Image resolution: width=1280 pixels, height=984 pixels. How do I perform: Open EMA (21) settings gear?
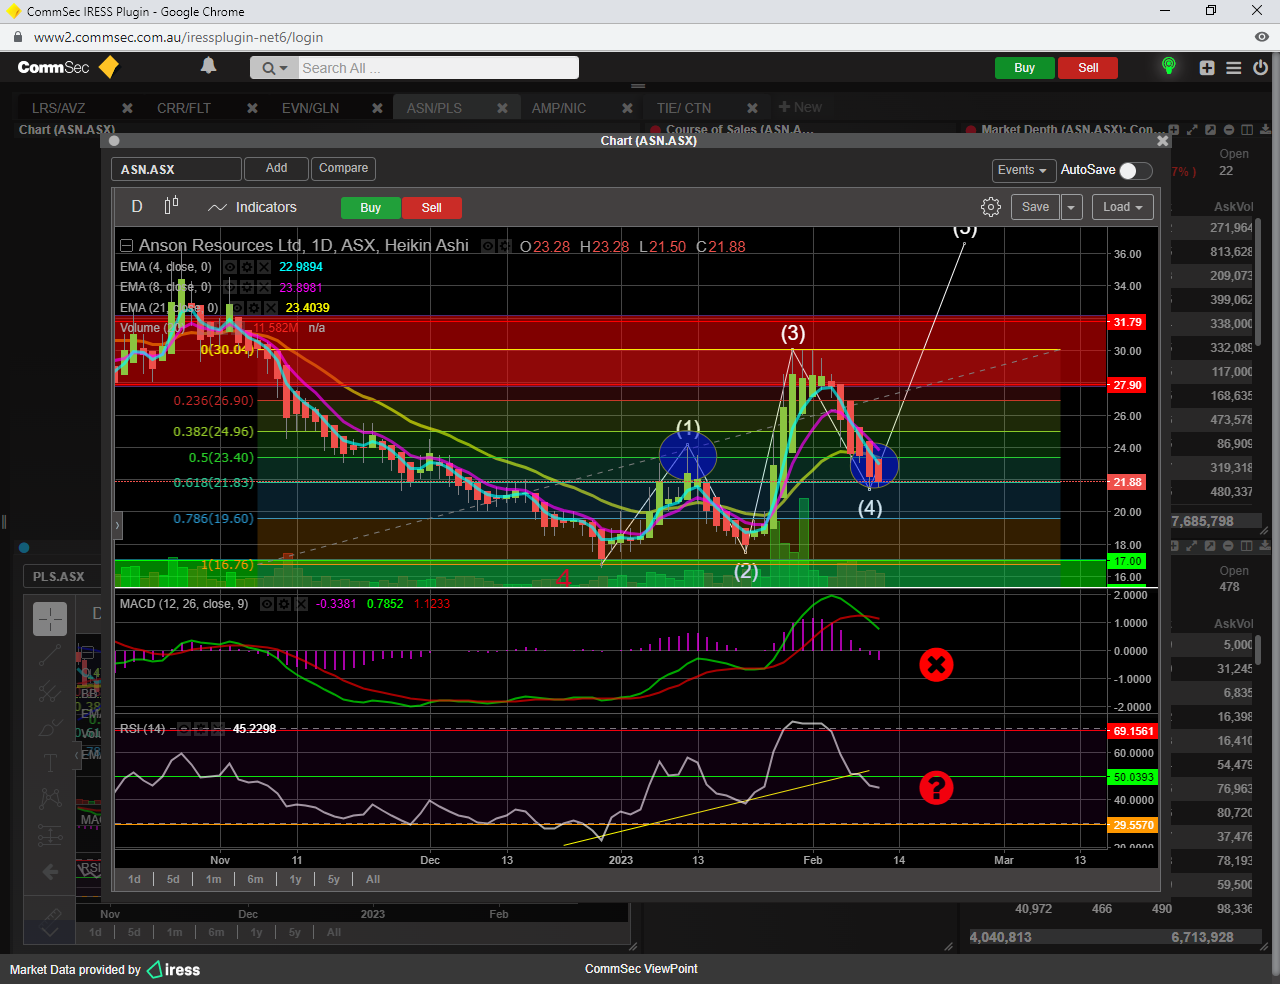tap(254, 308)
